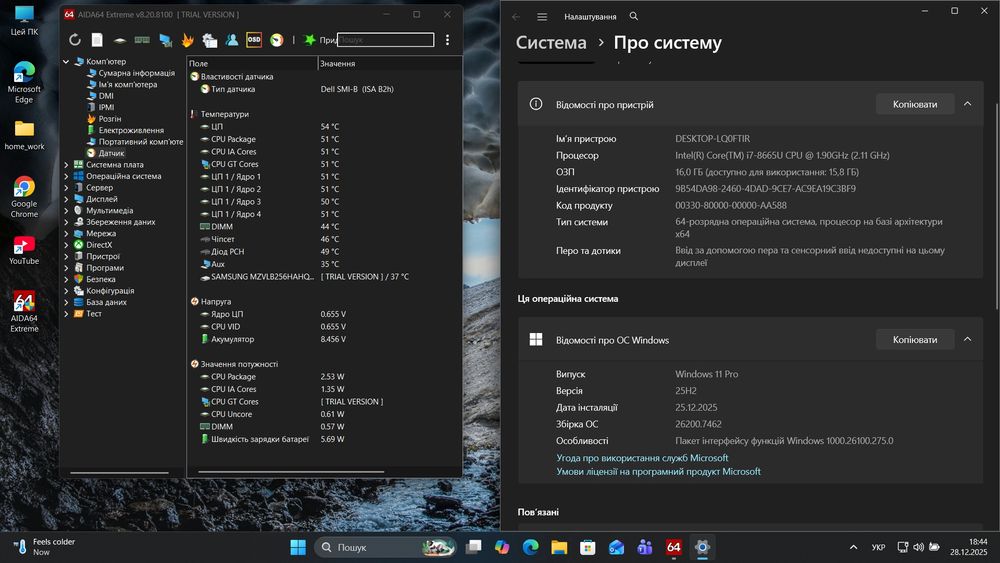1000x563 pixels.
Task: Click the disk benchmark icon in AIDA64 toolbar
Action: pos(120,40)
